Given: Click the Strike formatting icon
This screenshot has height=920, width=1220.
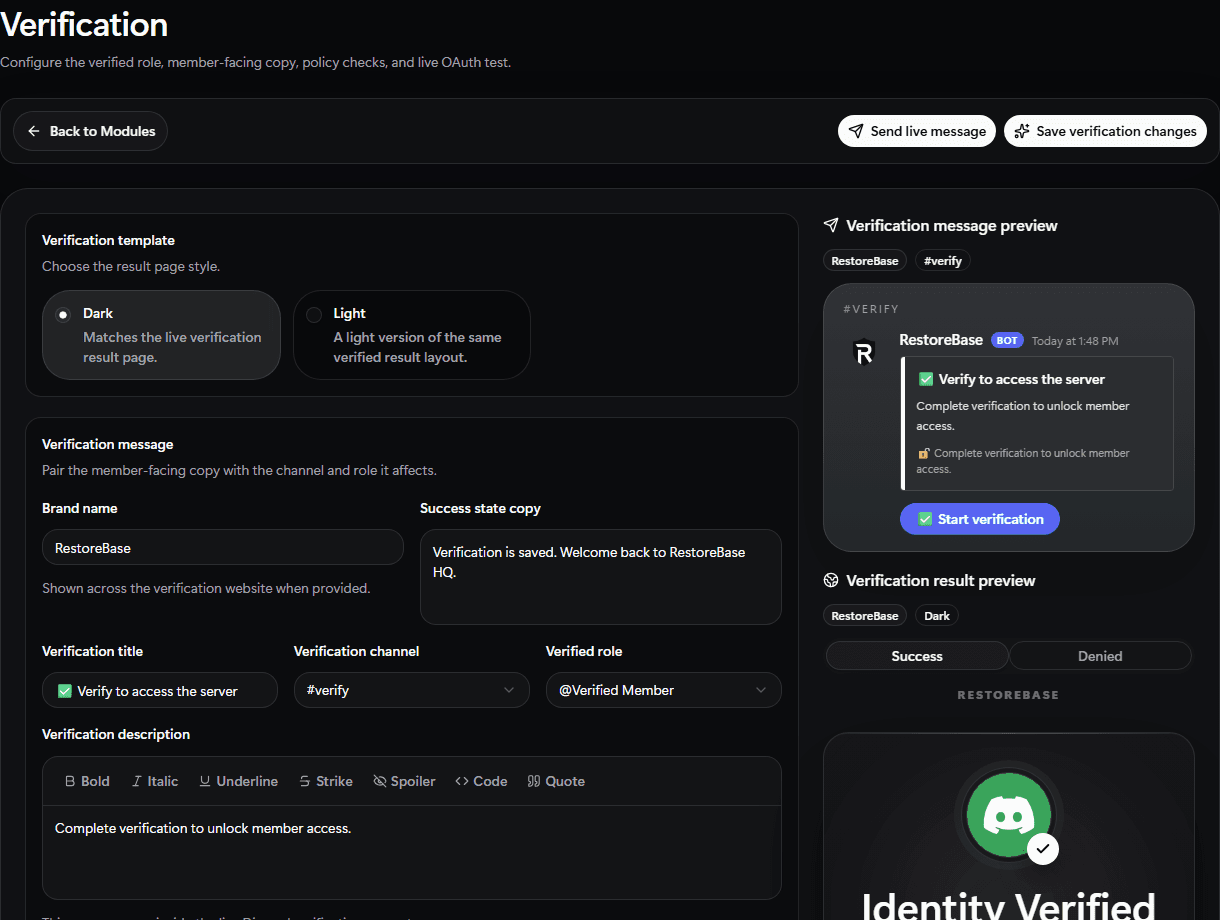Looking at the screenshot, I should [x=305, y=781].
